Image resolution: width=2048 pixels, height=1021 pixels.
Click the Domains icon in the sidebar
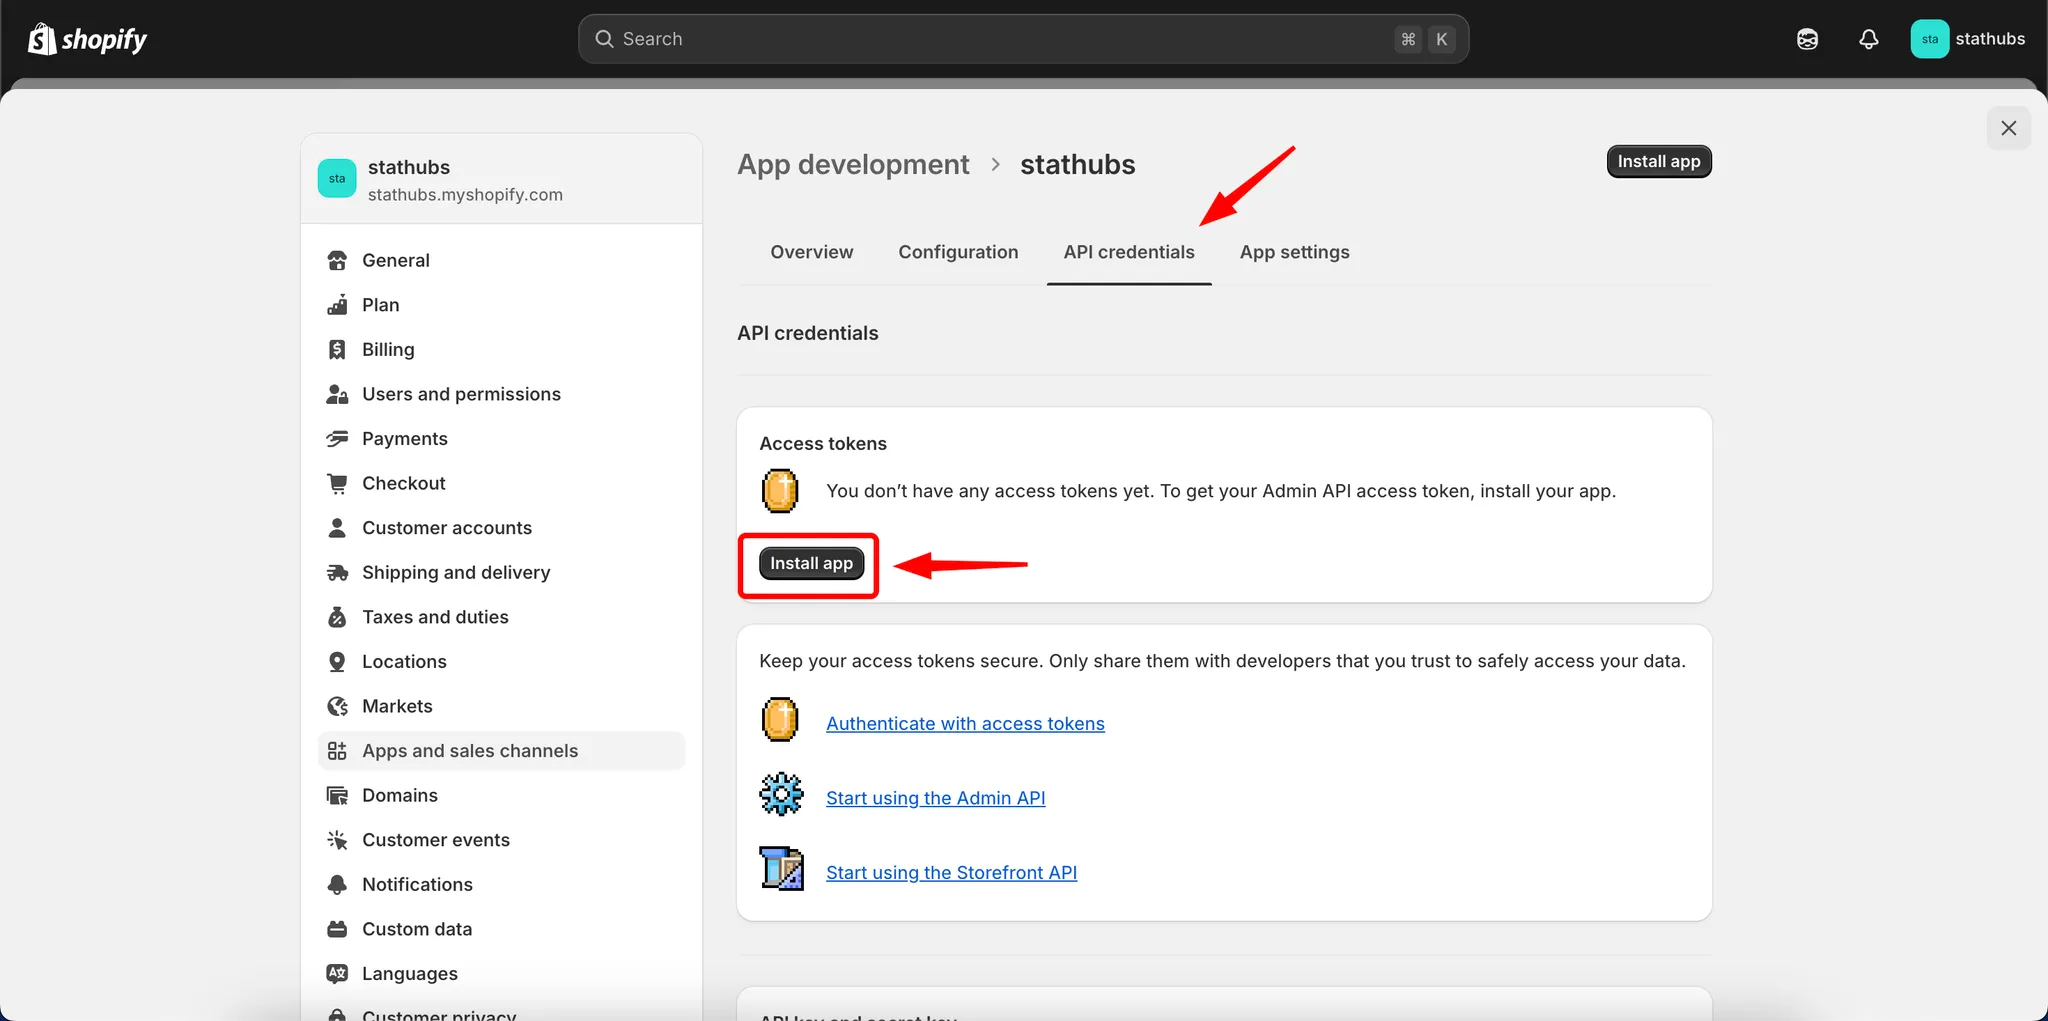(x=337, y=795)
